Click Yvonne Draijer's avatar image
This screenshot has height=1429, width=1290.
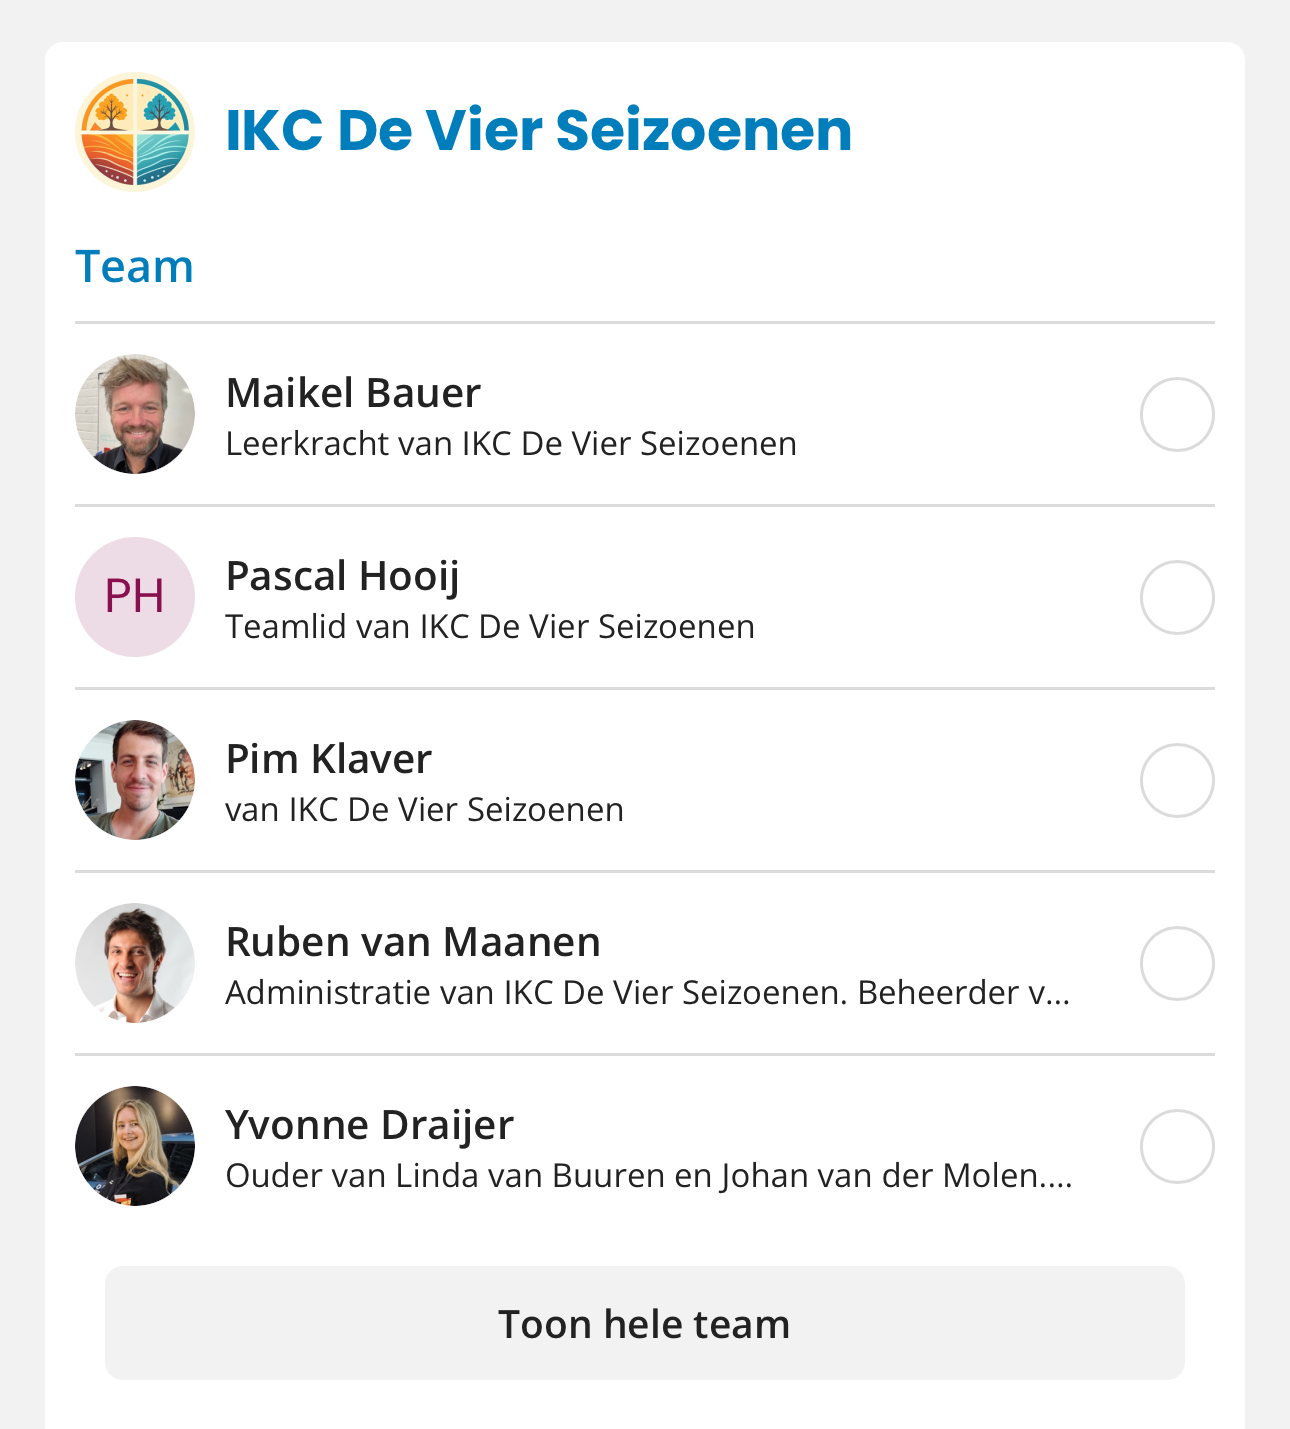[x=135, y=1146]
